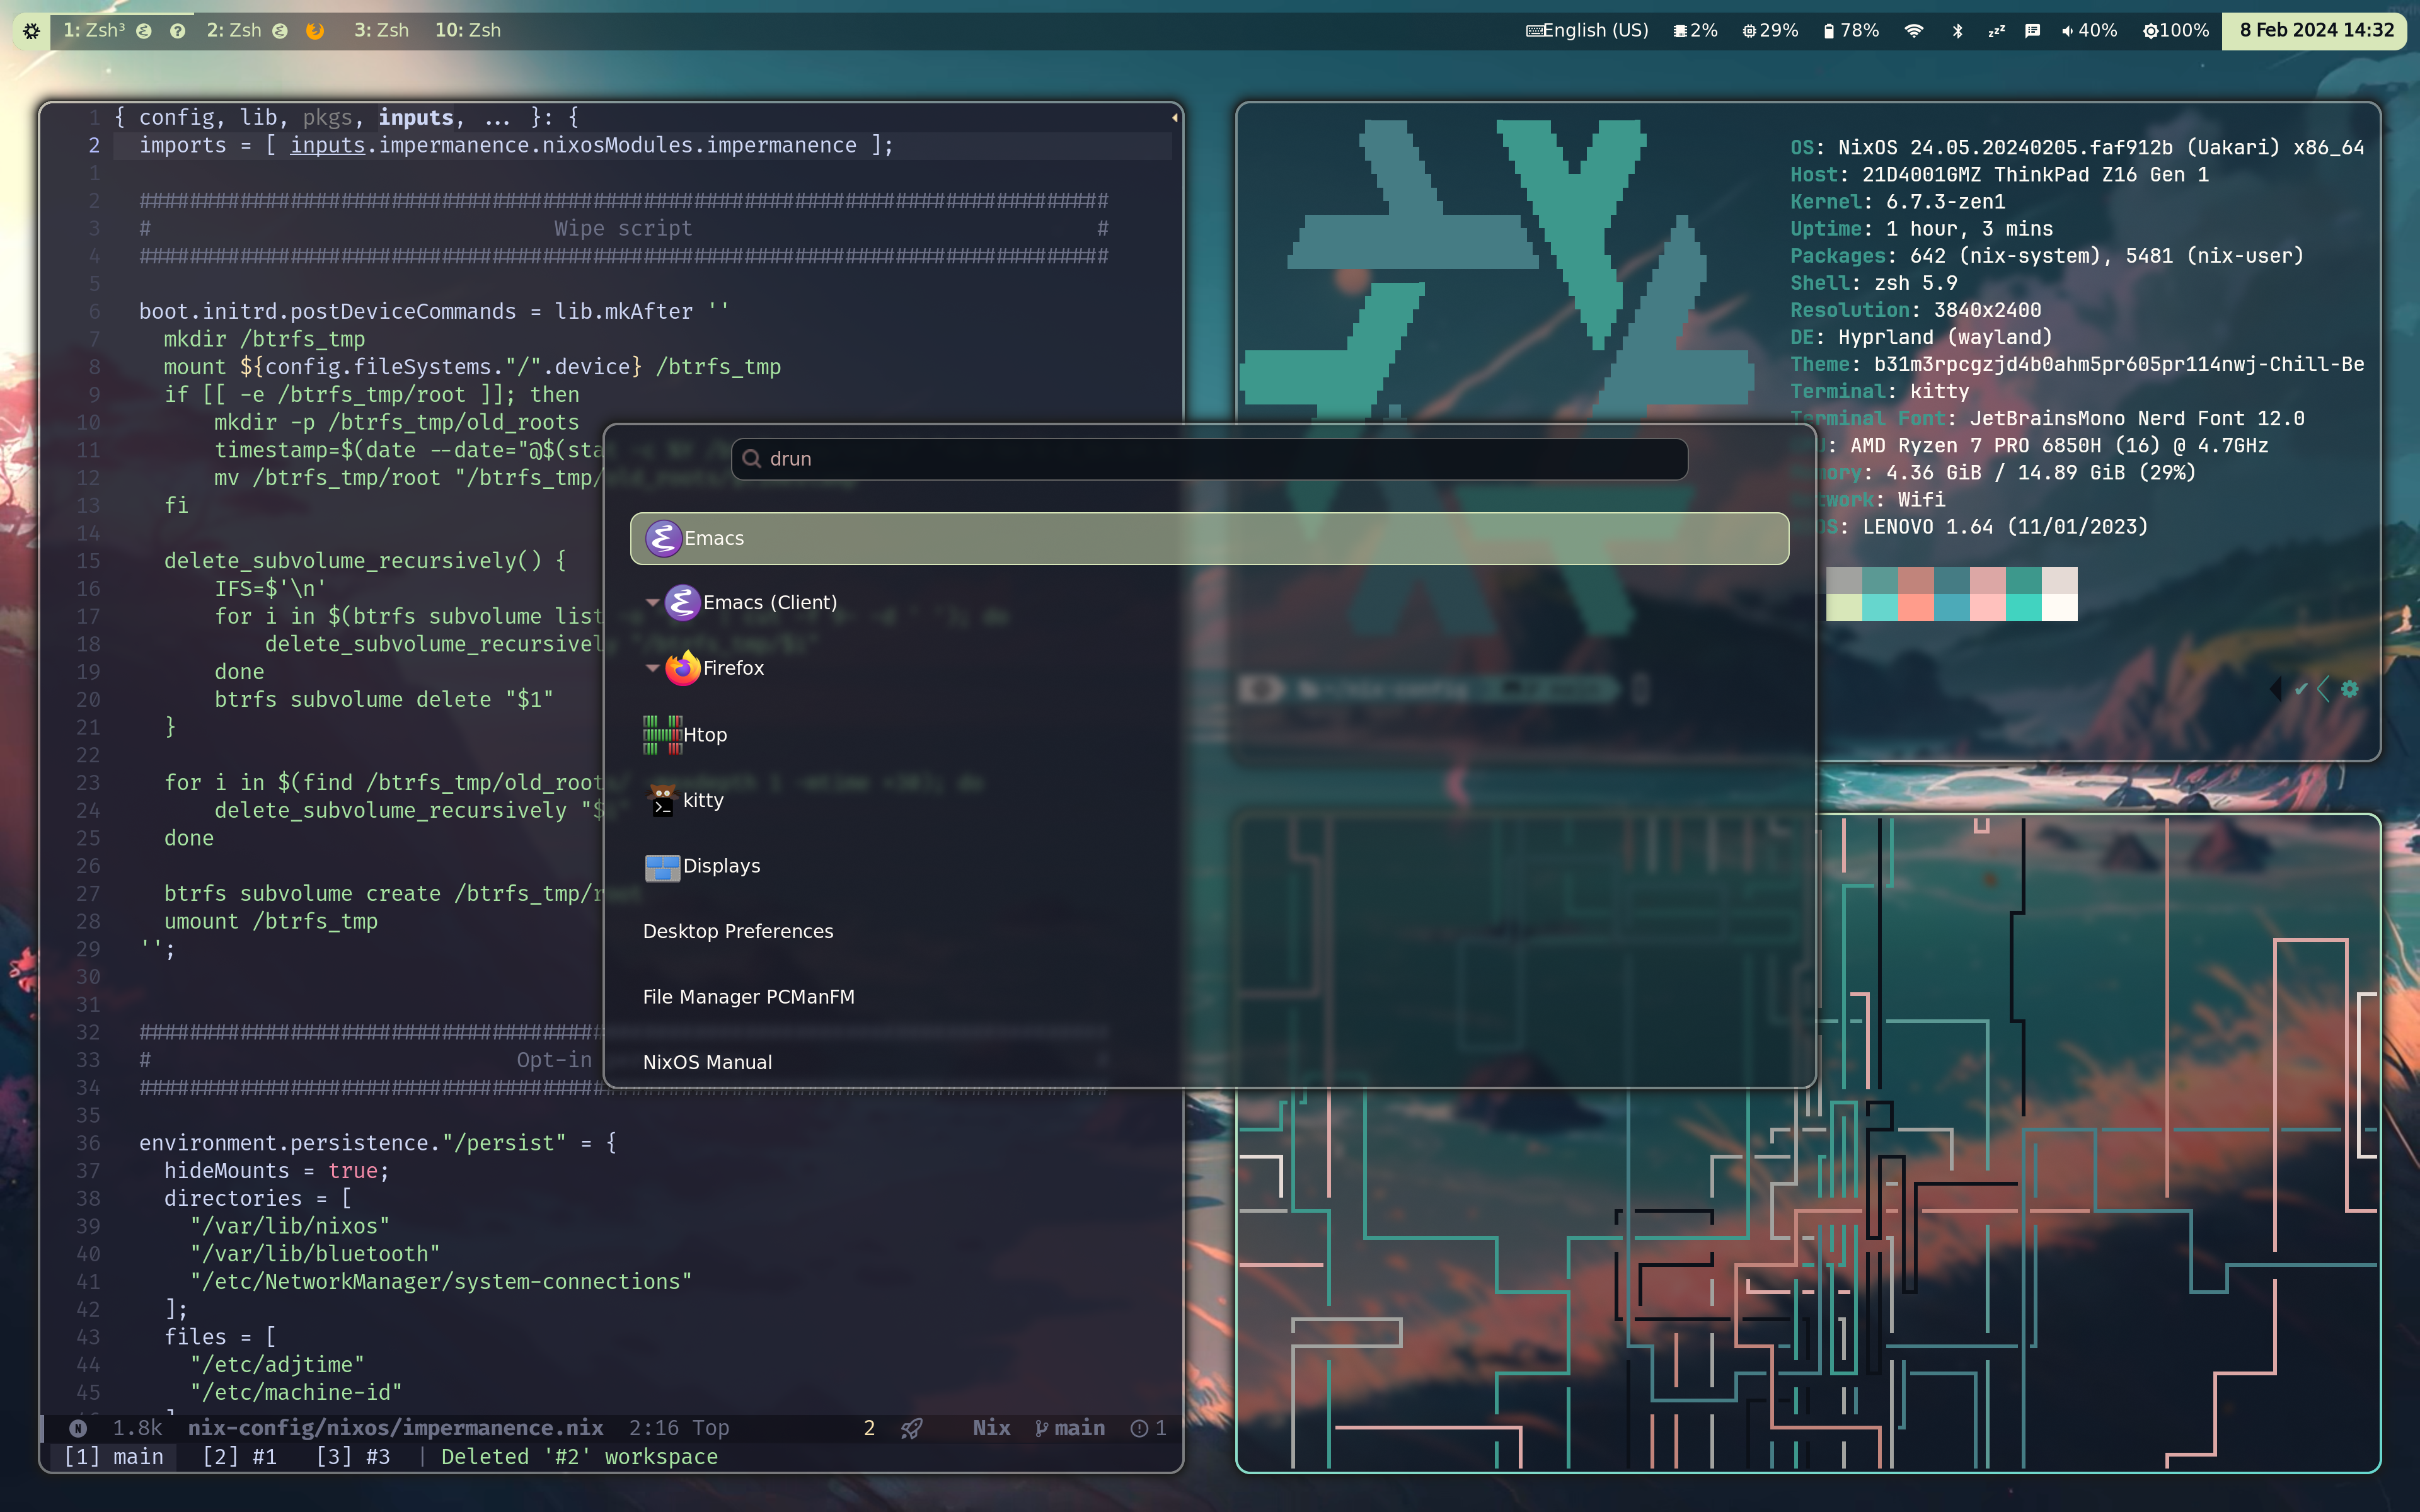The width and height of the screenshot is (2420, 1512).
Task: Click the volume 40% indicator
Action: [x=2089, y=31]
